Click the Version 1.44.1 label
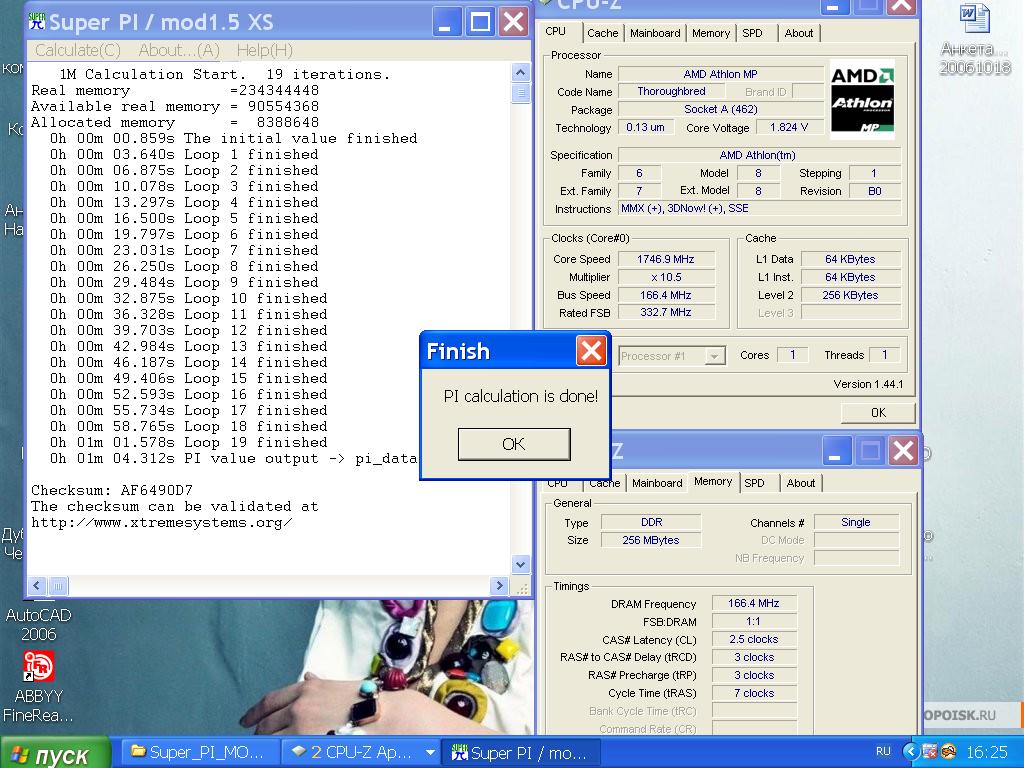The width and height of the screenshot is (1024, 768). 868,384
